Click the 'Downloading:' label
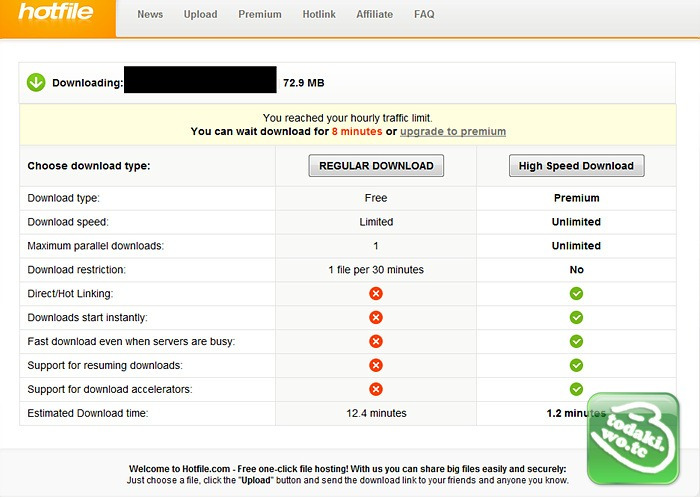This screenshot has width=700, height=497. (x=87, y=83)
